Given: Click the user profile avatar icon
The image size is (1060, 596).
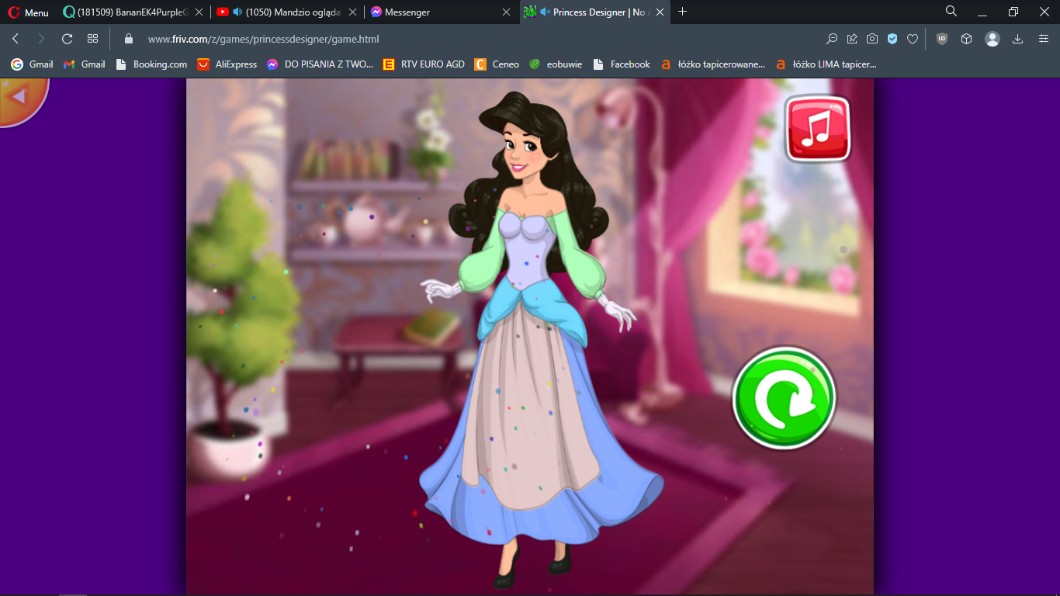Looking at the screenshot, I should tap(992, 39).
